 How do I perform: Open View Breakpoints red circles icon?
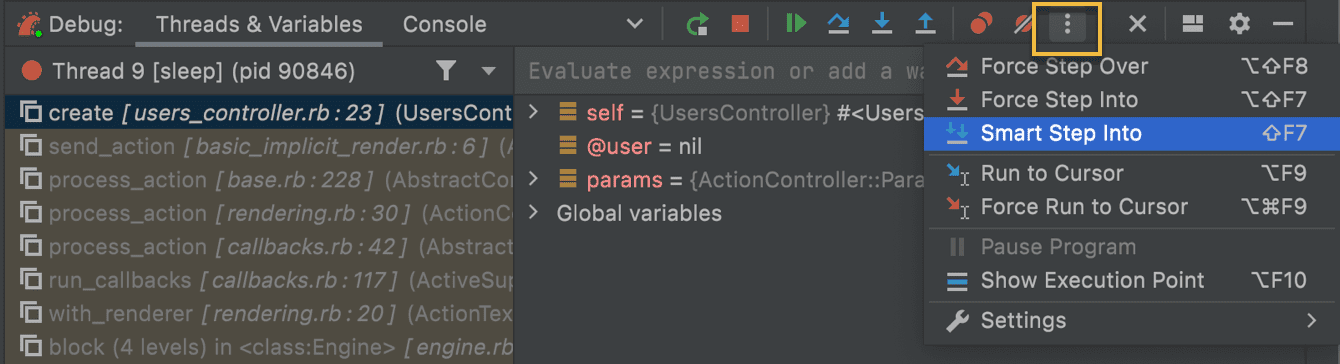click(982, 24)
